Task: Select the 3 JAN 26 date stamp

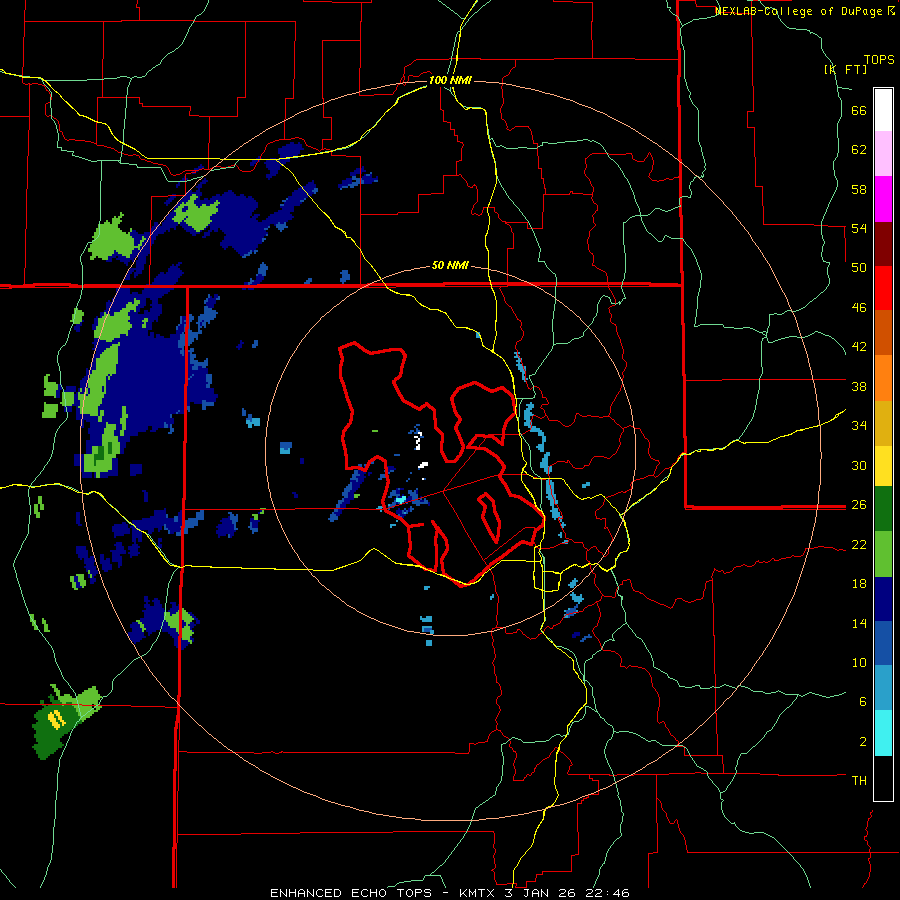Action: (x=541, y=893)
